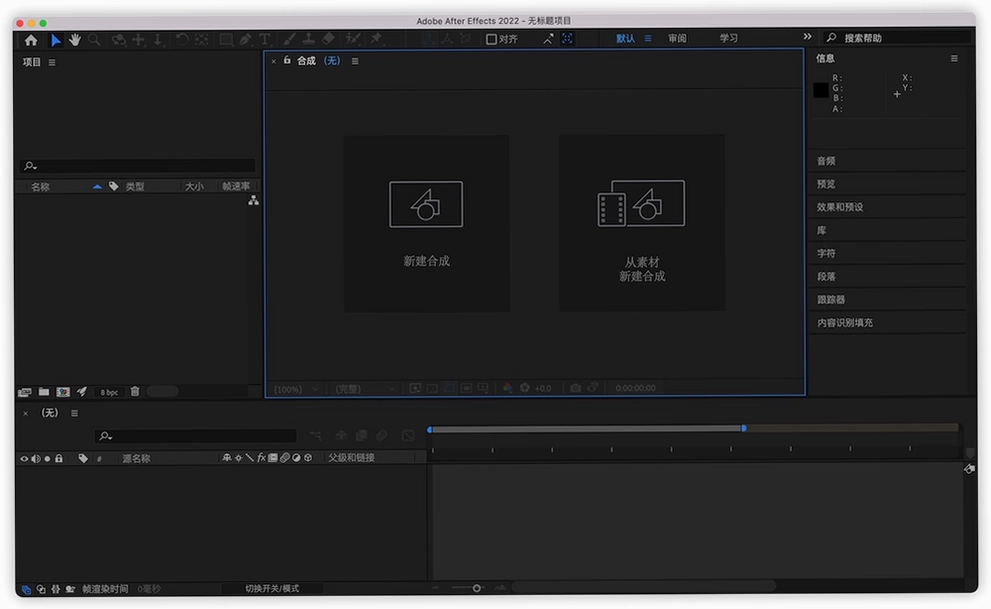Click the snap collapse arrow icon beside 对齐

tap(548, 39)
